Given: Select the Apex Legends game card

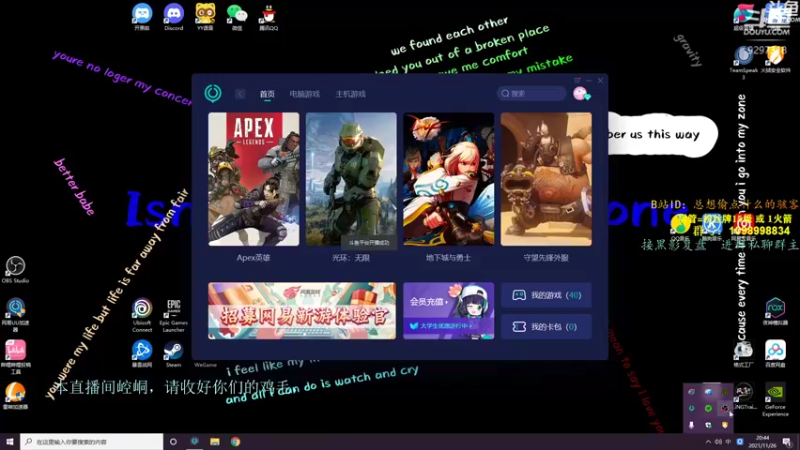Looking at the screenshot, I should coord(254,179).
